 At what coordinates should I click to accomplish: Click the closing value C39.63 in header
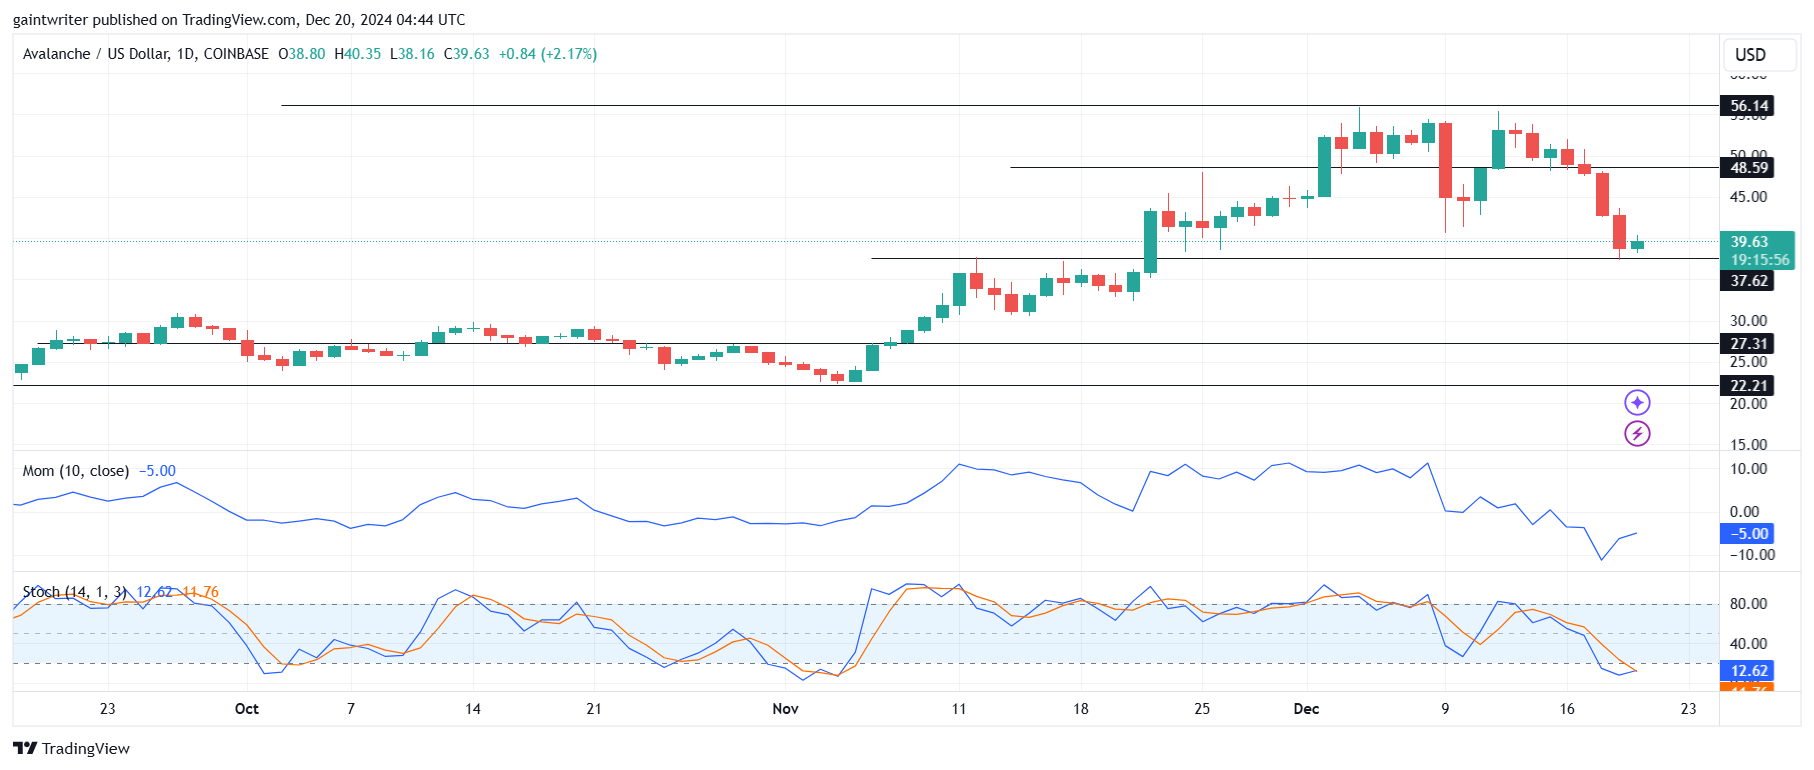coord(467,54)
